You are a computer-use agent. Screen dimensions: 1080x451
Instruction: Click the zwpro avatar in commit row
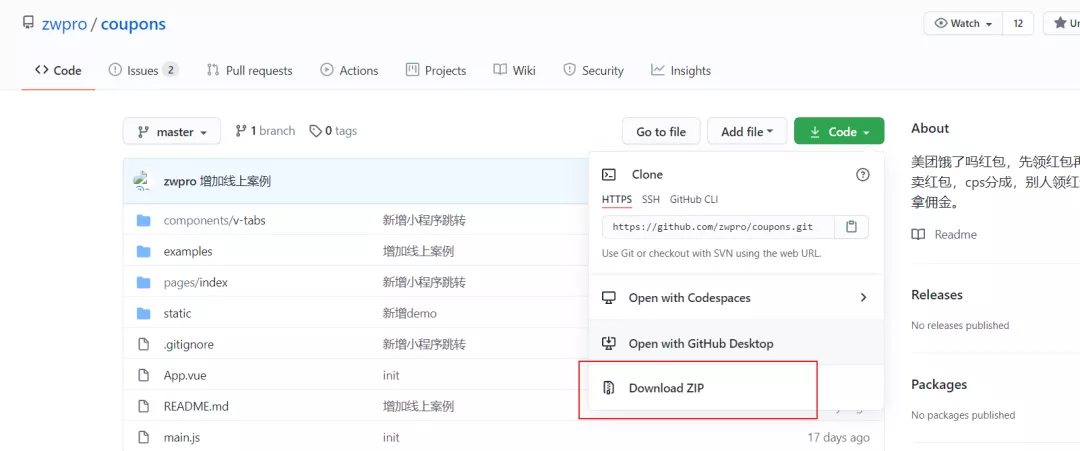[x=142, y=181]
